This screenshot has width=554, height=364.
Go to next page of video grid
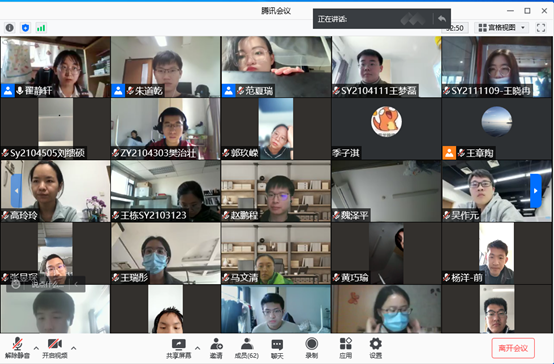536,191
